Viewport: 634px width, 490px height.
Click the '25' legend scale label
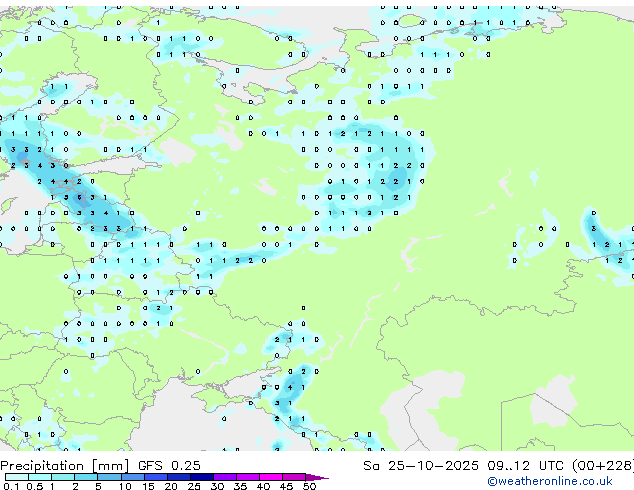194,486
